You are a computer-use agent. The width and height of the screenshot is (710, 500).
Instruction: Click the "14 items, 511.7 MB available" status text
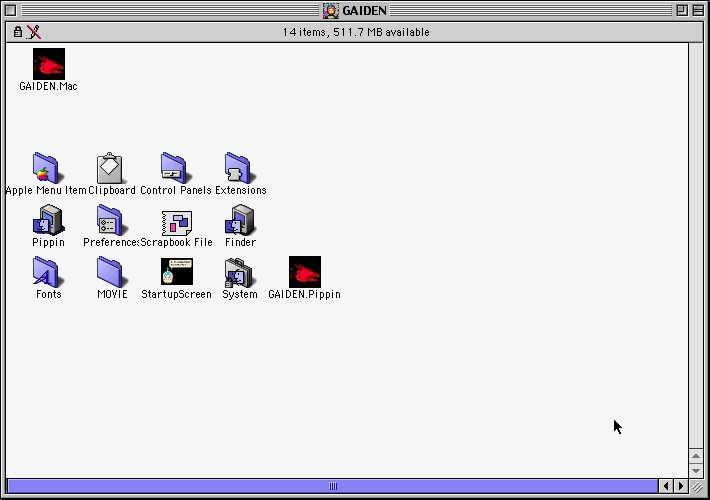[356, 32]
